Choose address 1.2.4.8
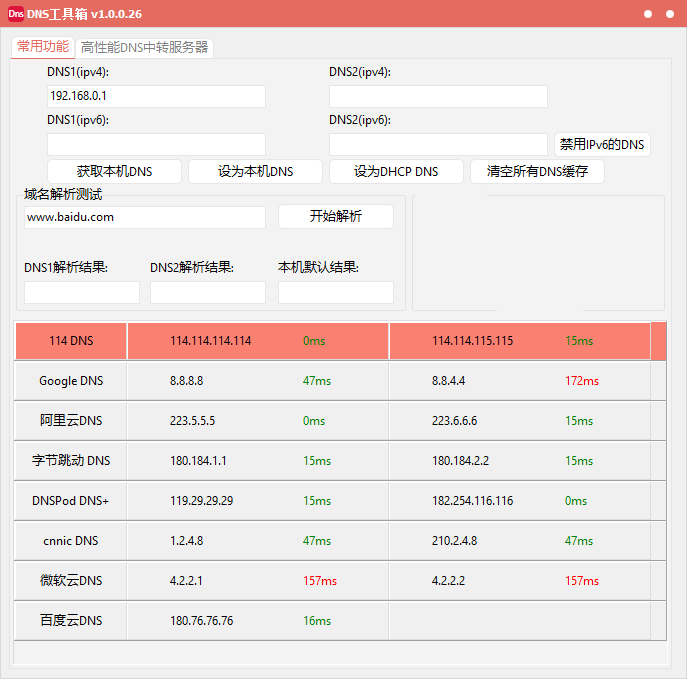687x679 pixels. point(187,541)
